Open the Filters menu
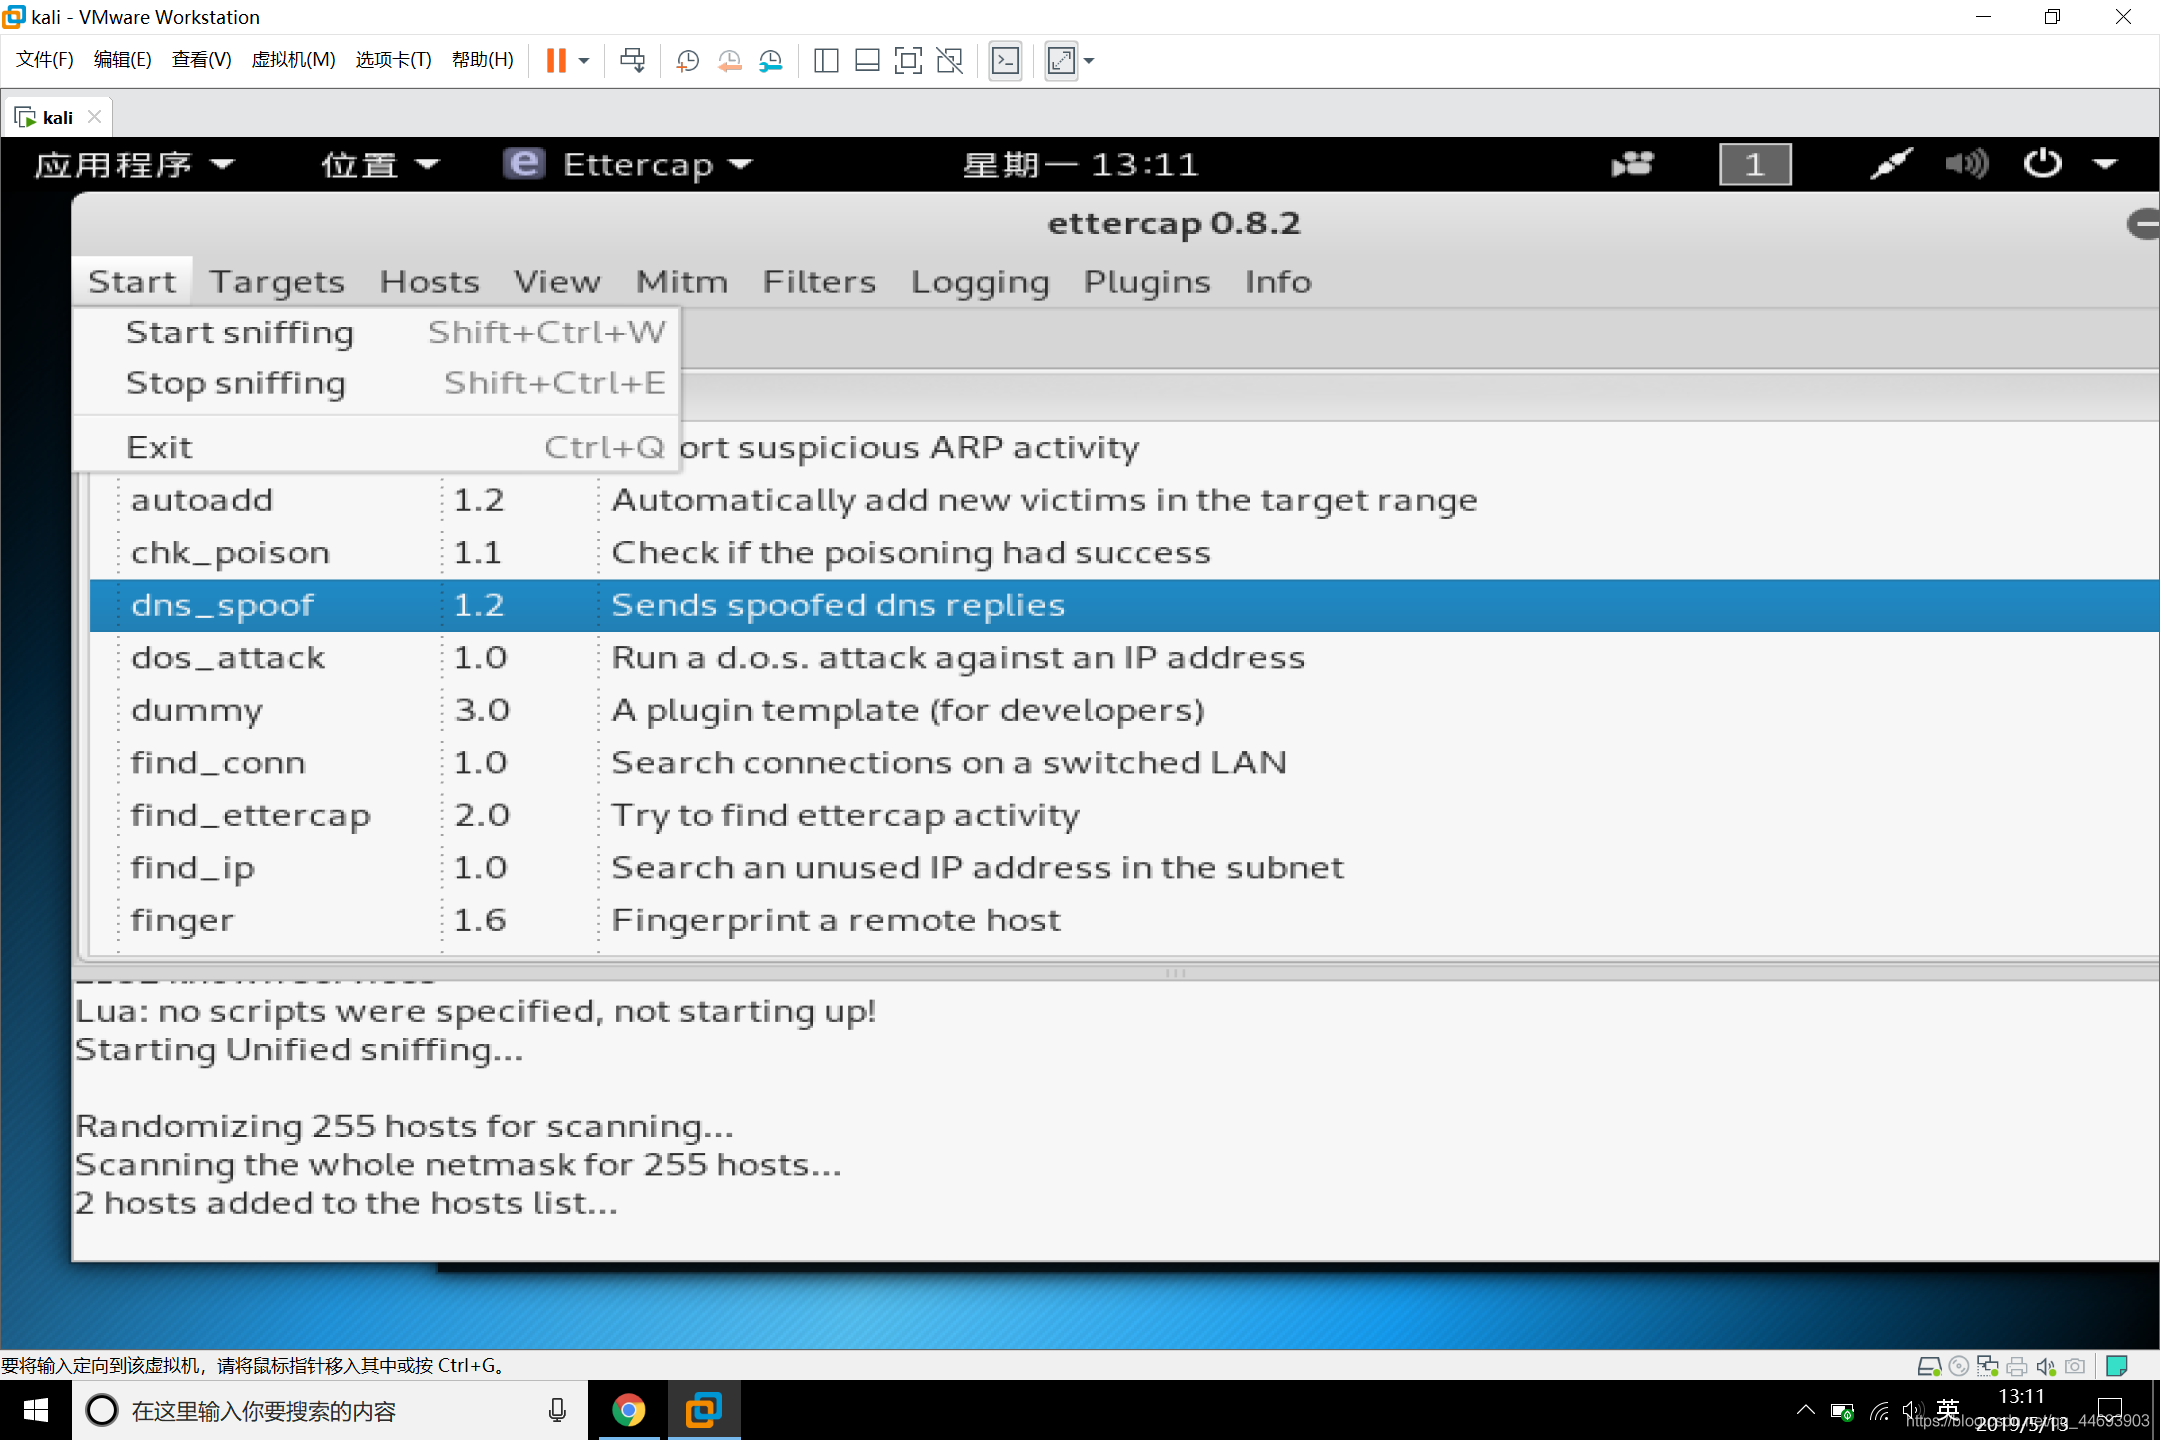The width and height of the screenshot is (2160, 1440). (x=821, y=281)
